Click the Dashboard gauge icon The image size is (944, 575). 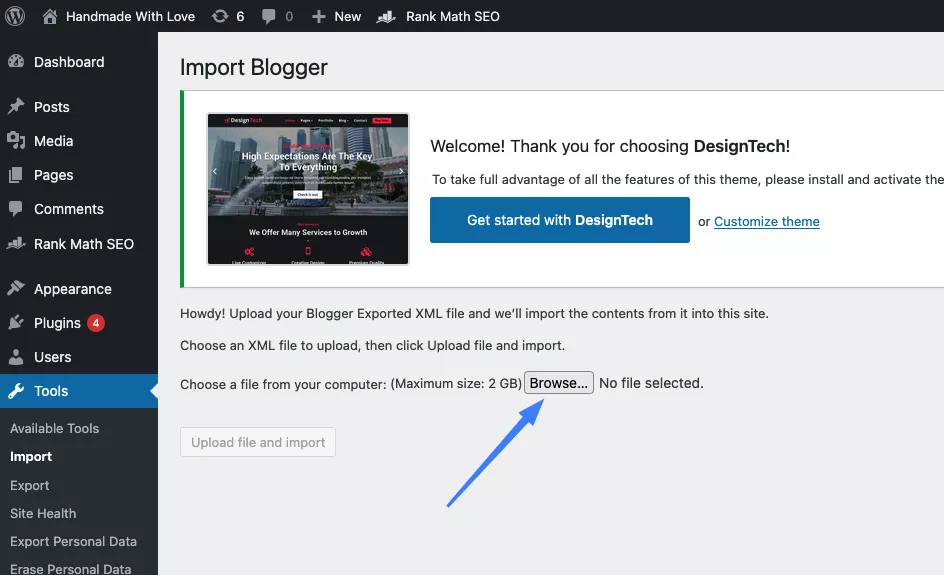(x=16, y=61)
